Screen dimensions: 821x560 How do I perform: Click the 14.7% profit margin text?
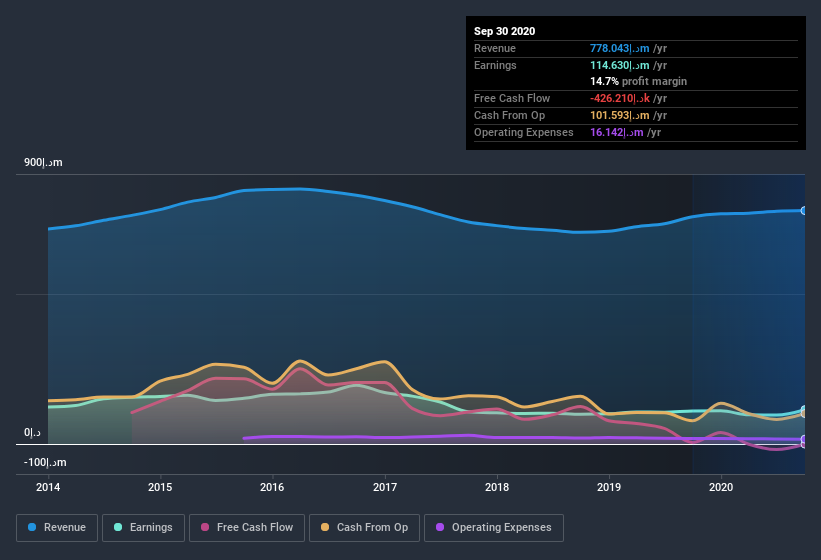tap(638, 82)
